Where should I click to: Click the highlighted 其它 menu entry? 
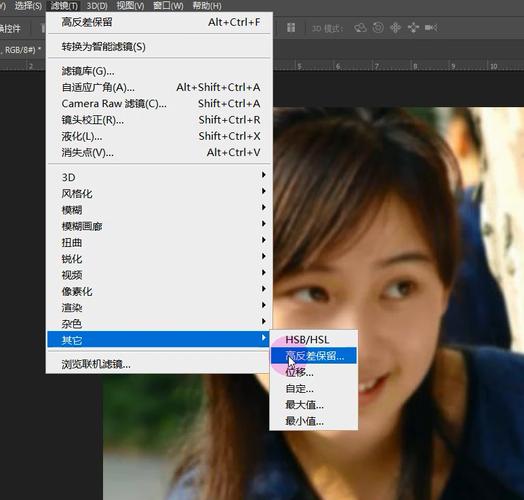pos(159,340)
